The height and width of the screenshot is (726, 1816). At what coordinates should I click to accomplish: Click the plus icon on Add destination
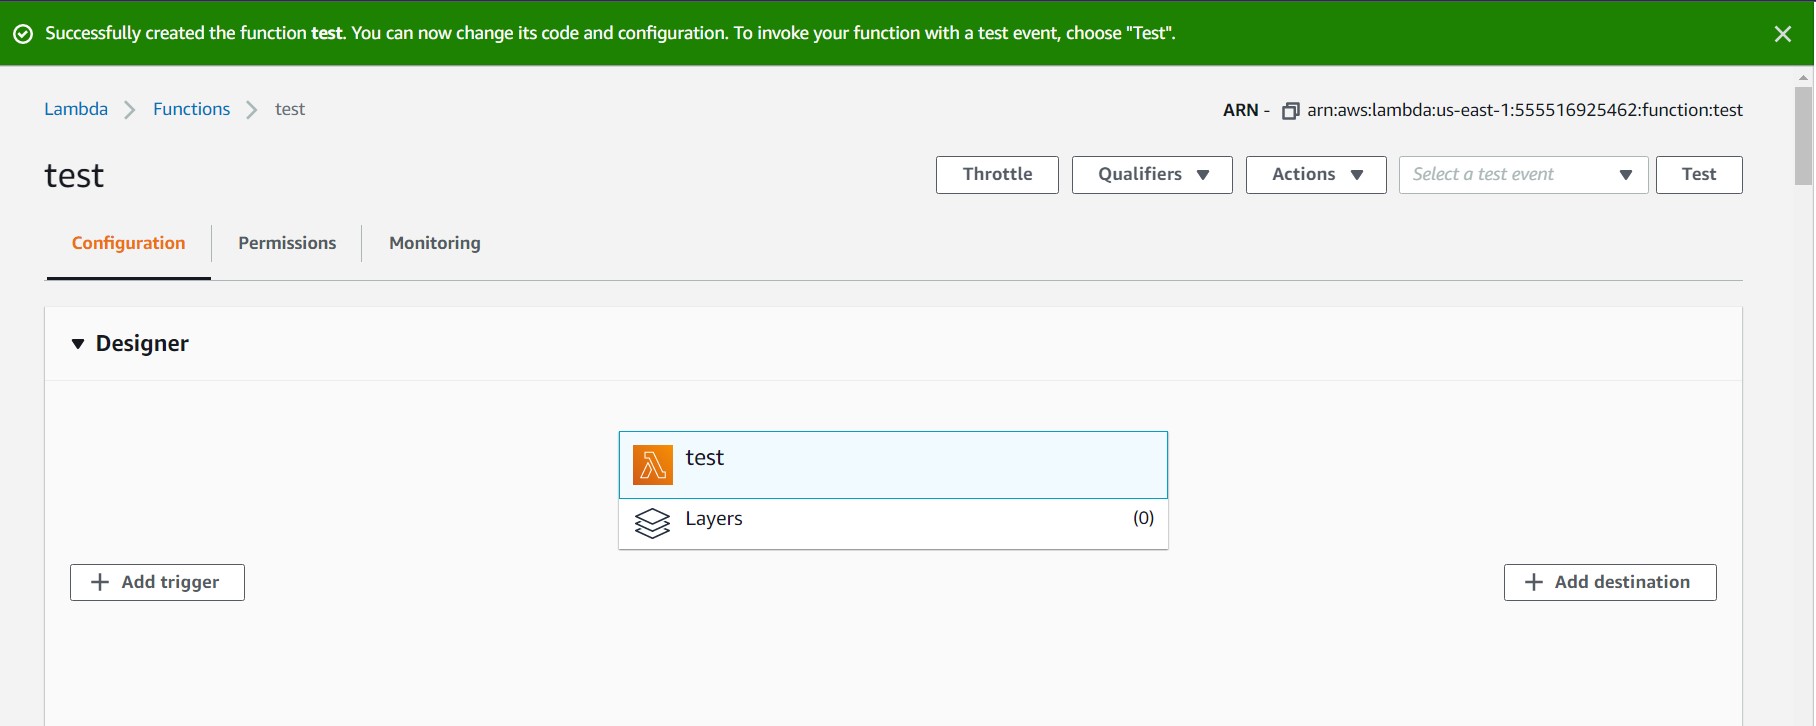[x=1534, y=582]
